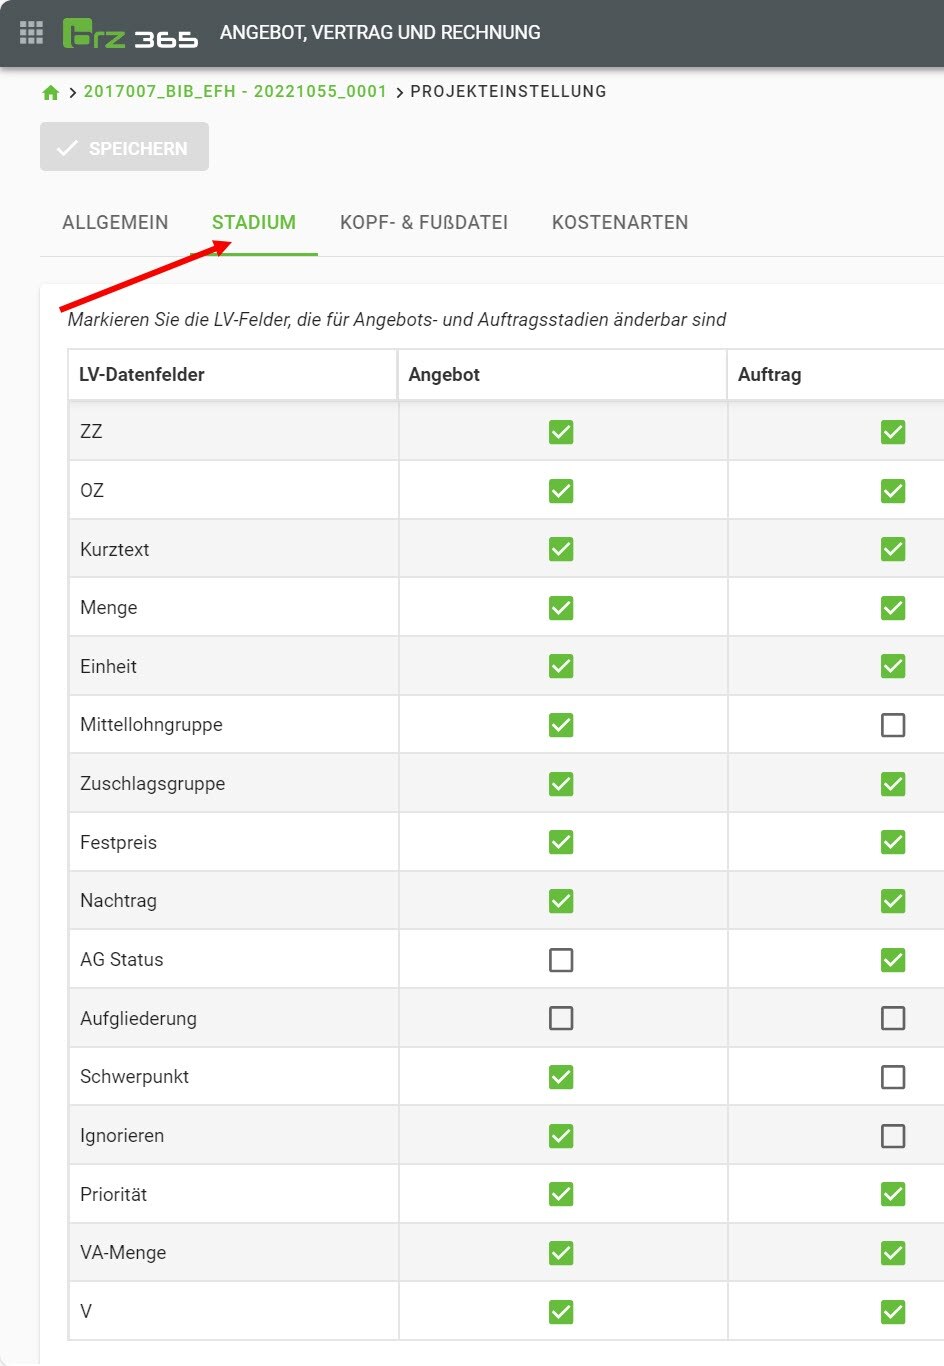
Task: Uncheck Auftrag checkbox for Festpreis
Action: [x=893, y=842]
